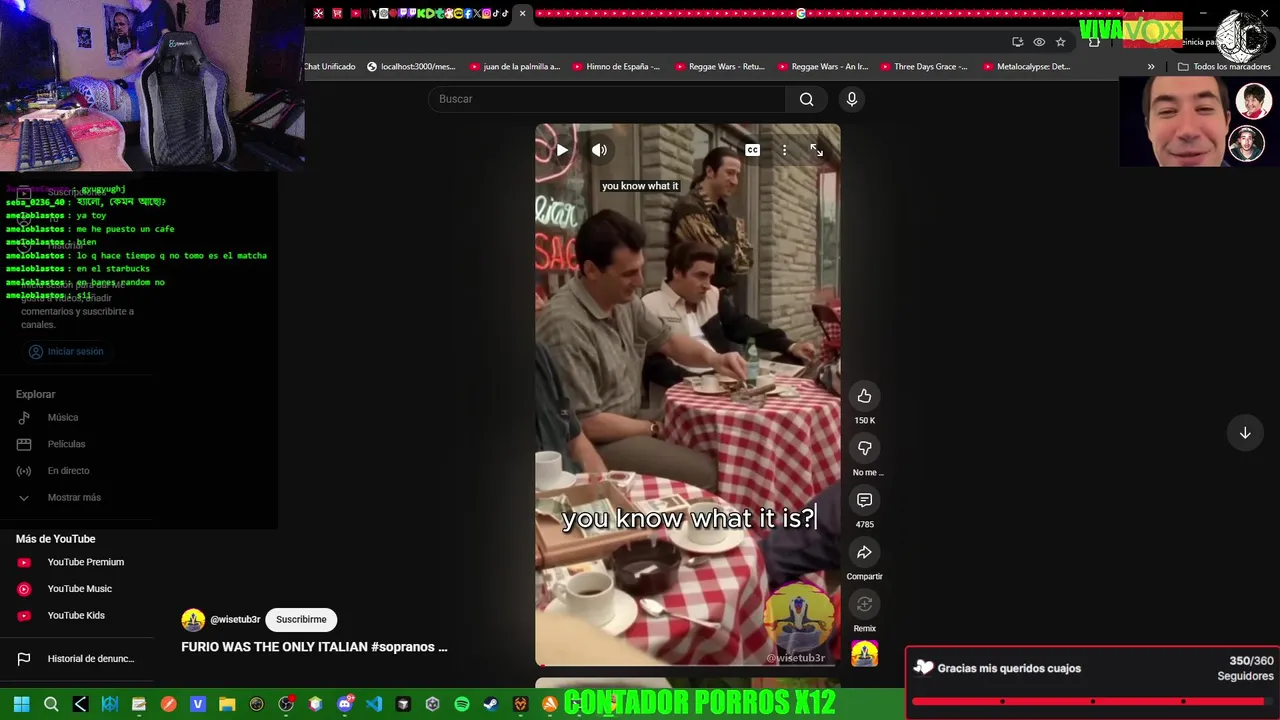This screenshot has height=720, width=1280.
Task: Like the Short with 150 K likes
Action: 864,396
